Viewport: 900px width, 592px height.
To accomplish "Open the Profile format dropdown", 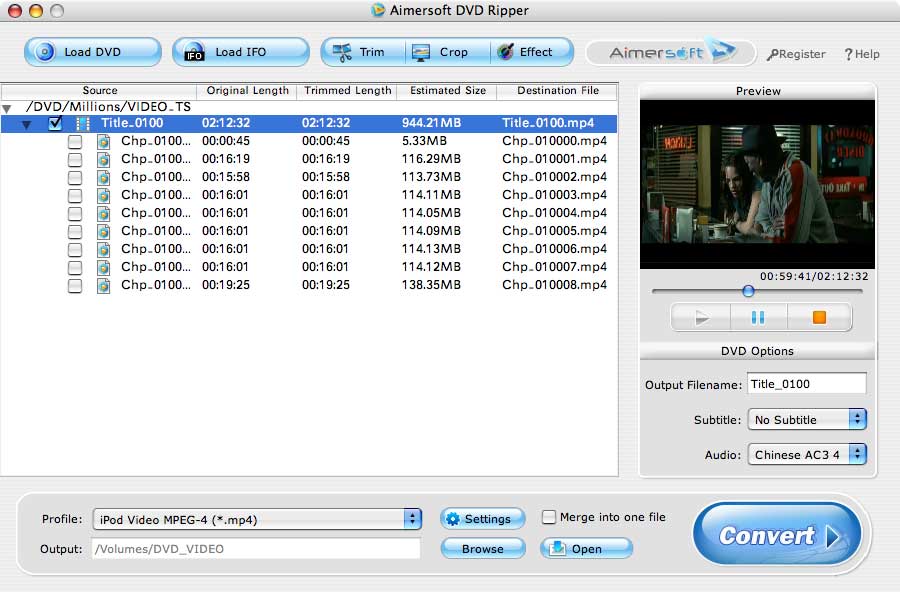I will pos(410,518).
